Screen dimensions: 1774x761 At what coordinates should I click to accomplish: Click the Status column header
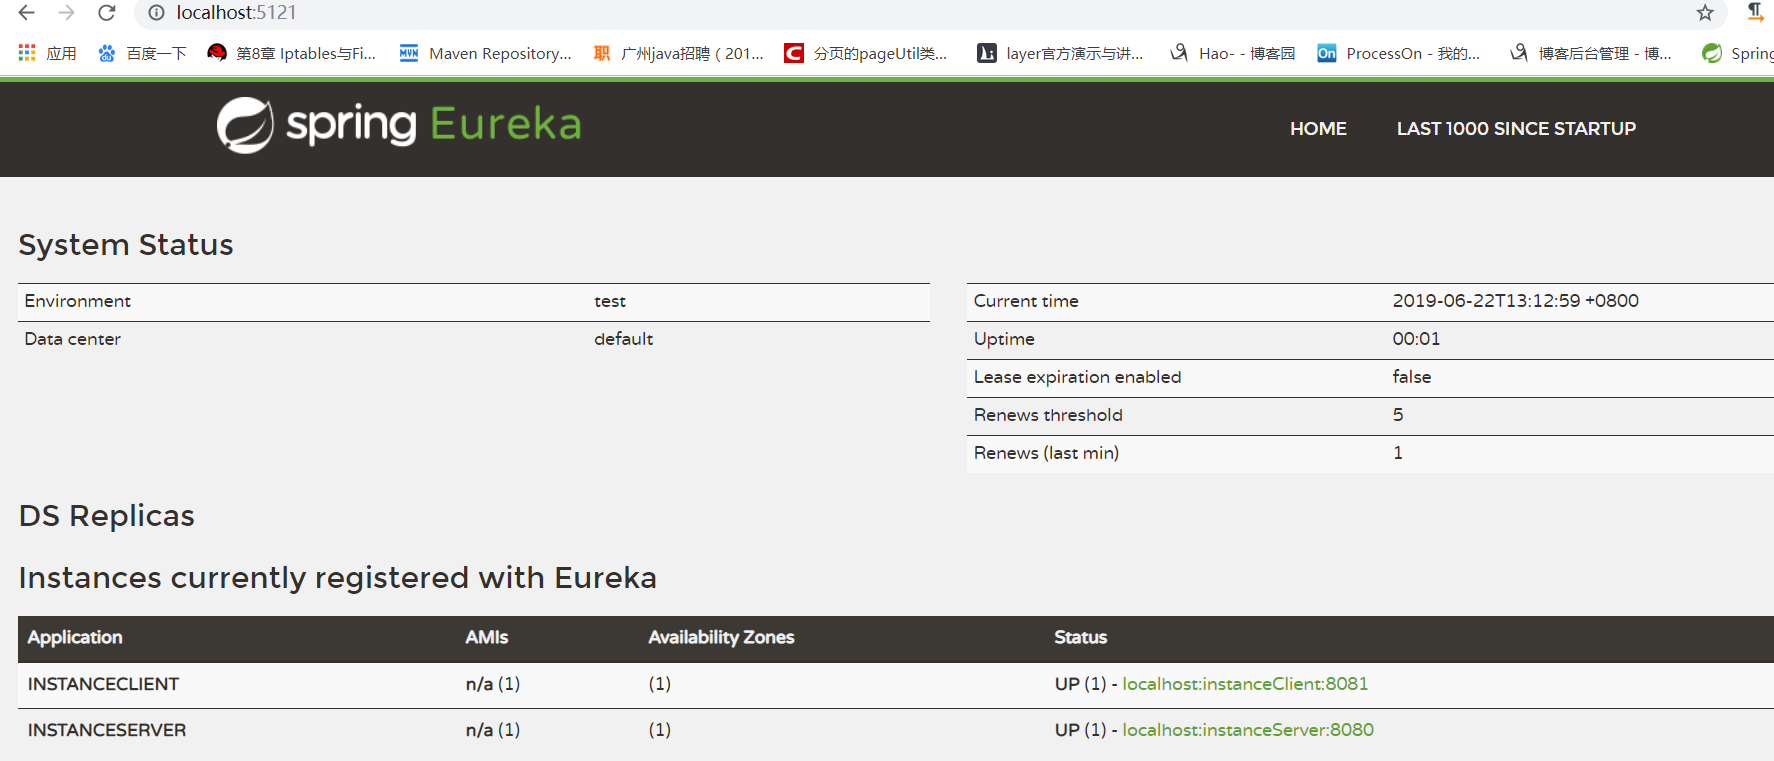(1081, 638)
